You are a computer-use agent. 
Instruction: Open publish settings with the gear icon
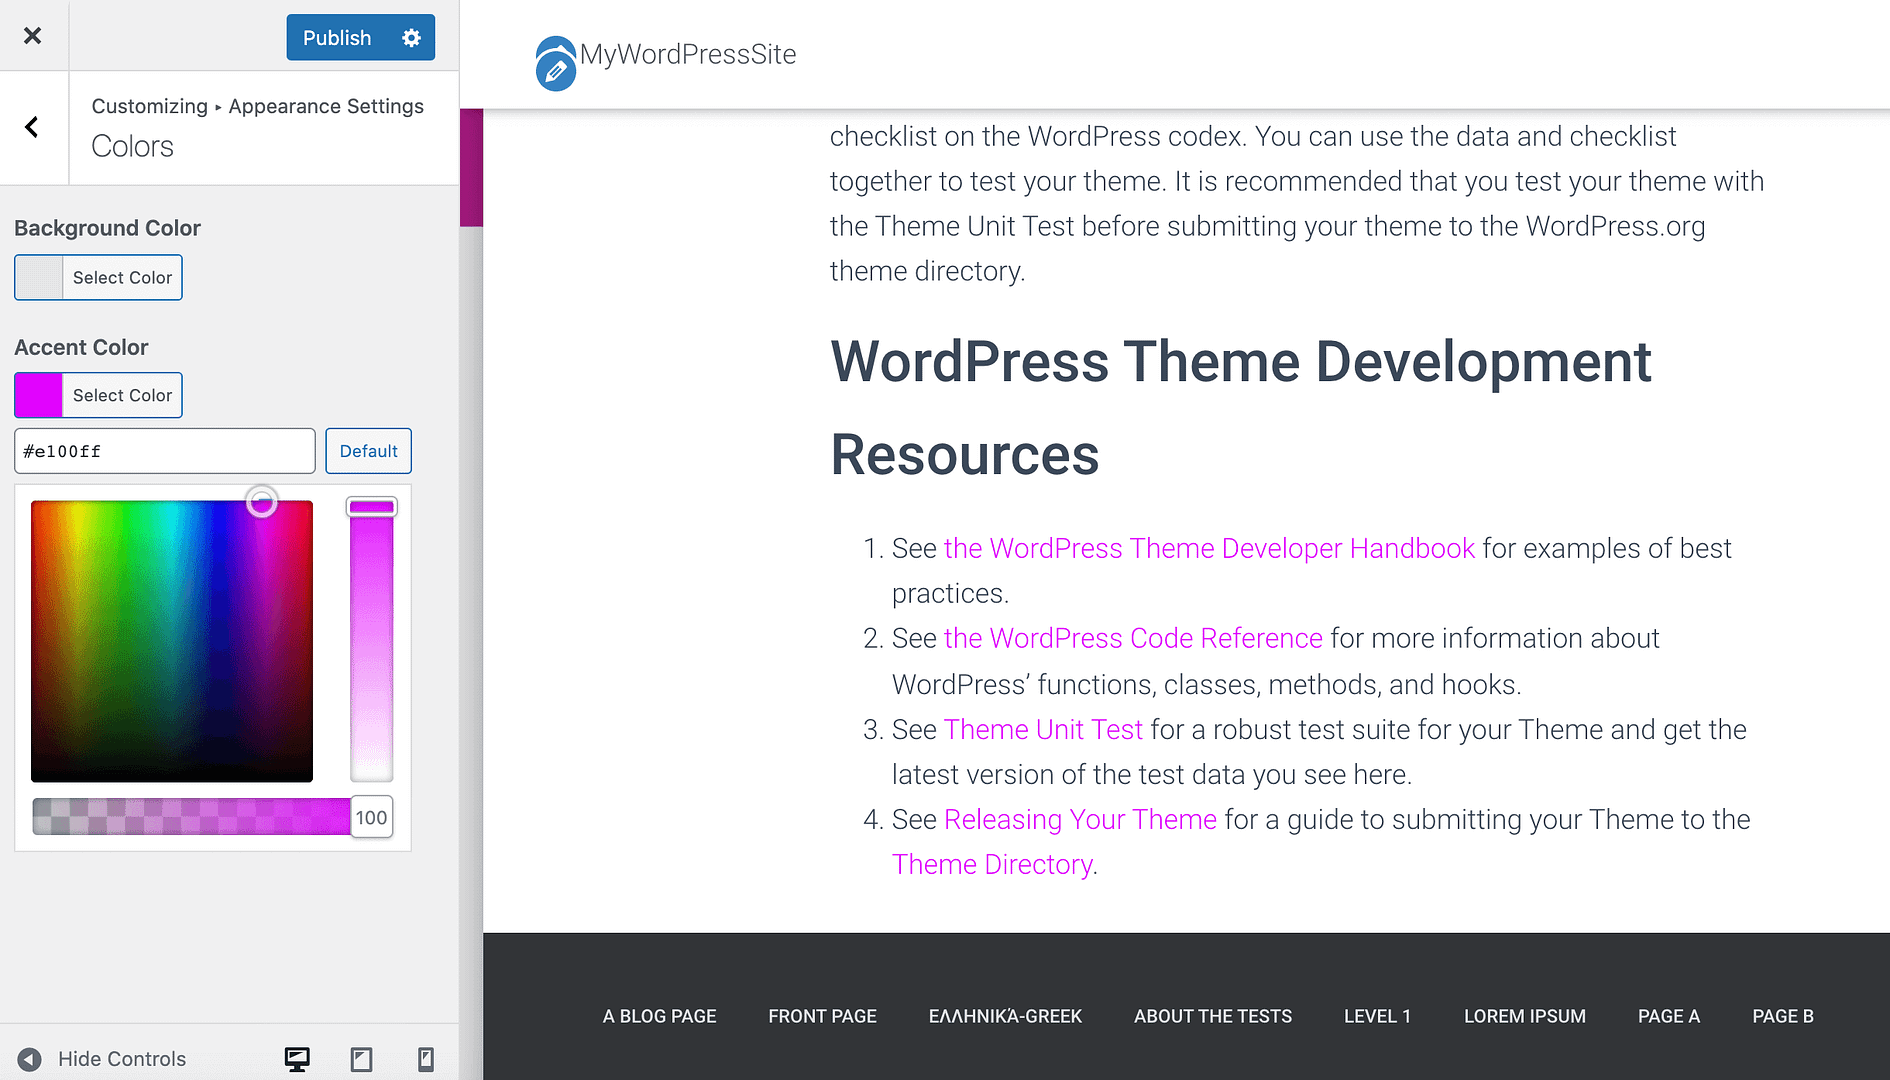pos(411,37)
